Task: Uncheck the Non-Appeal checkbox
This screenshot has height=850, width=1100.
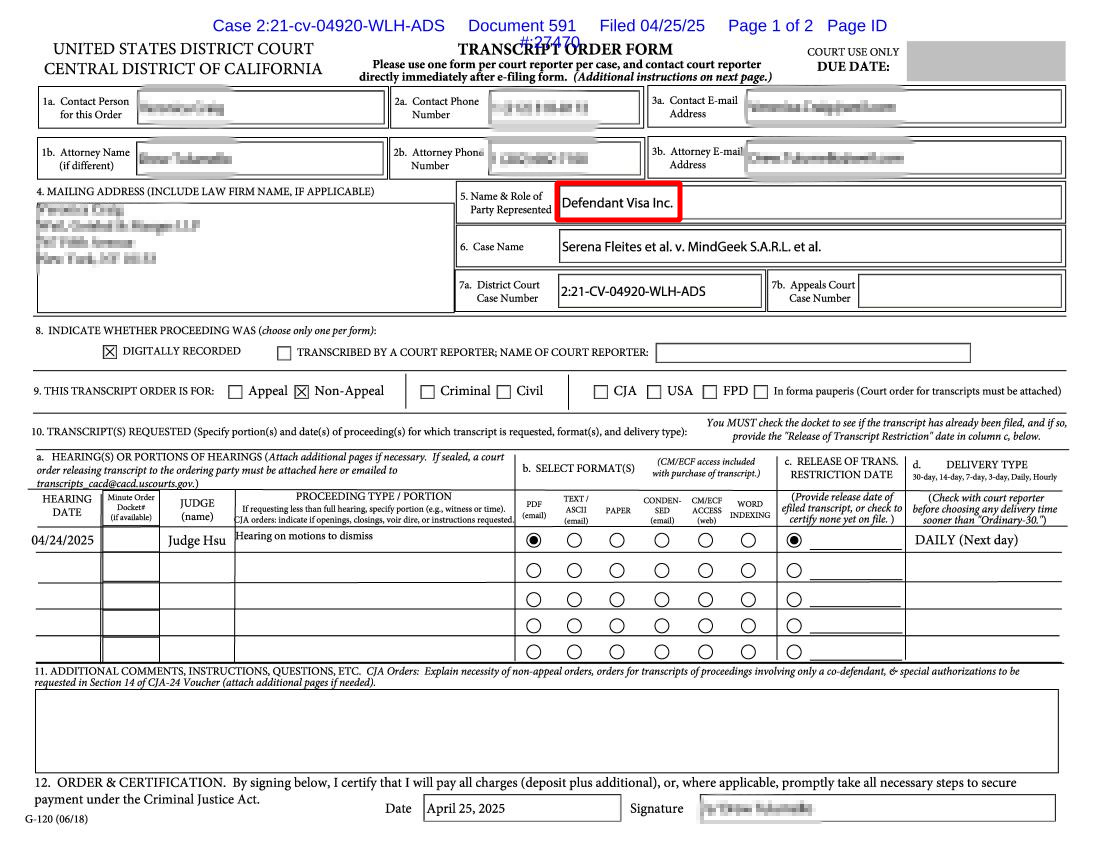Action: click(302, 392)
